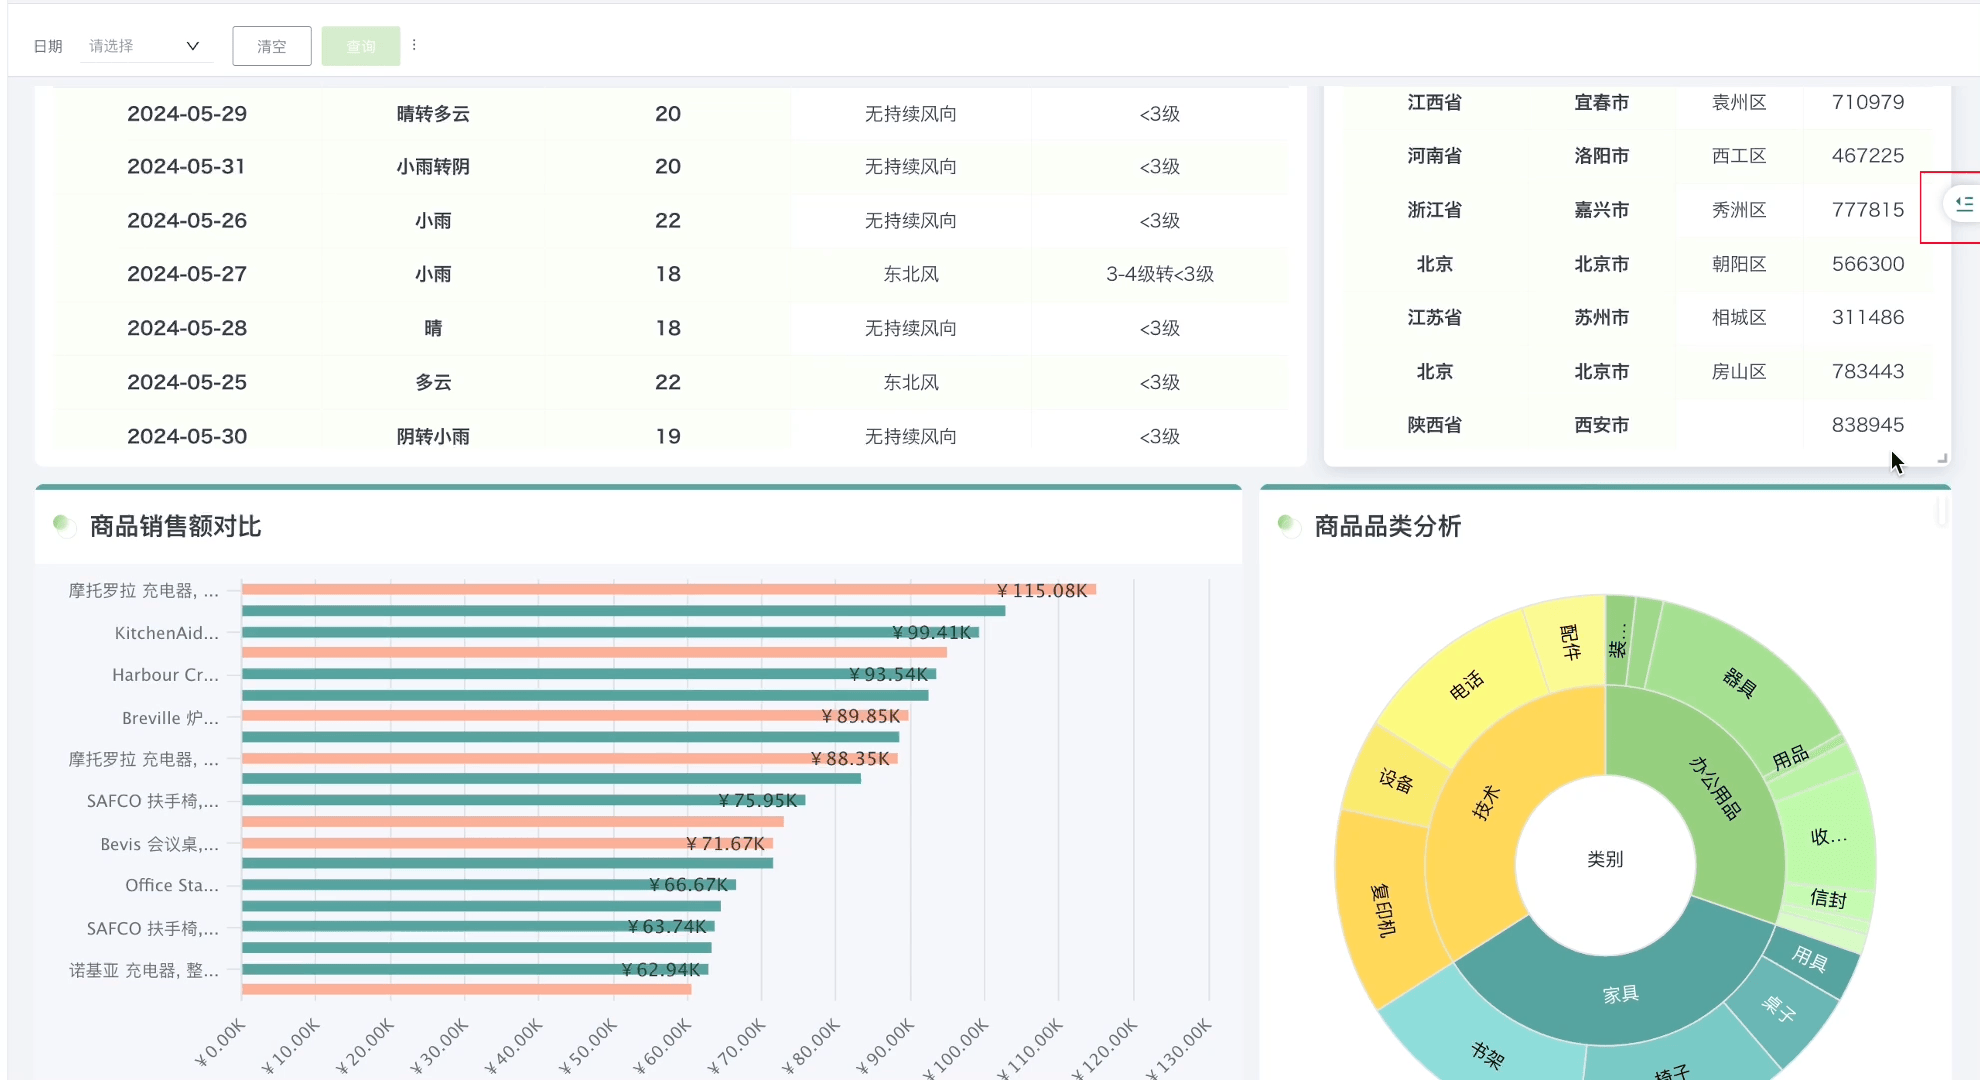Click the 商品销售额对比 chart title
The height and width of the screenshot is (1080, 1980).
[175, 526]
